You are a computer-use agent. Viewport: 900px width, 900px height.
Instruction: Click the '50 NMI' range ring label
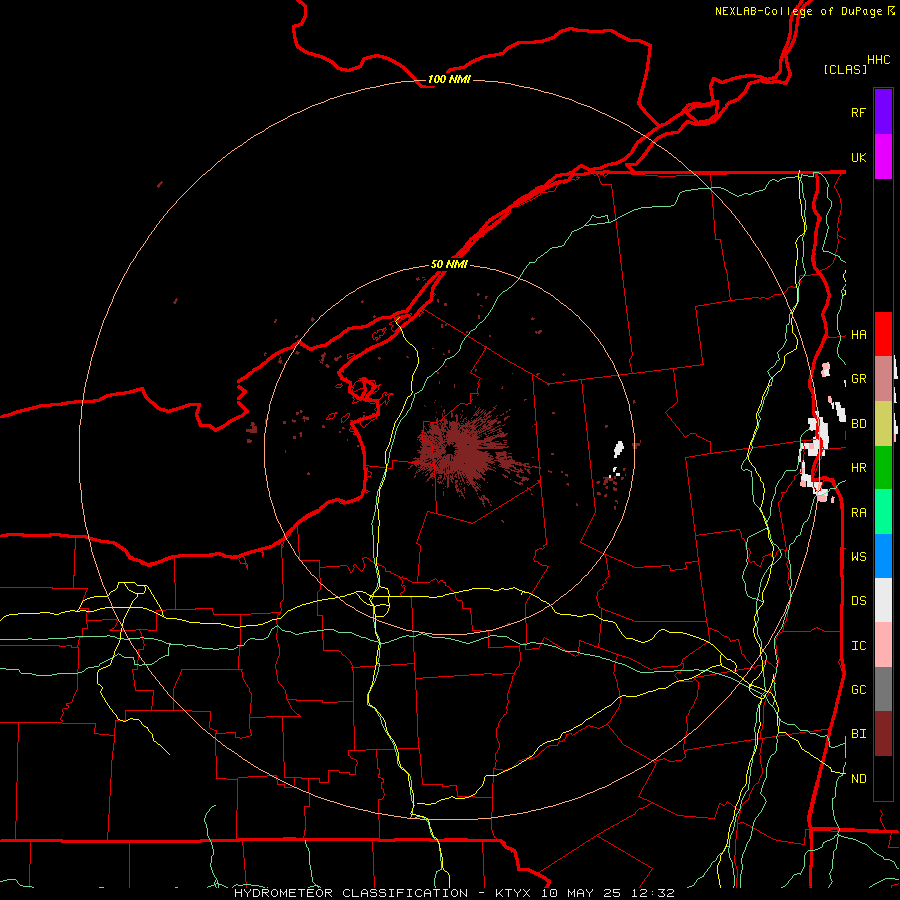pos(449,264)
